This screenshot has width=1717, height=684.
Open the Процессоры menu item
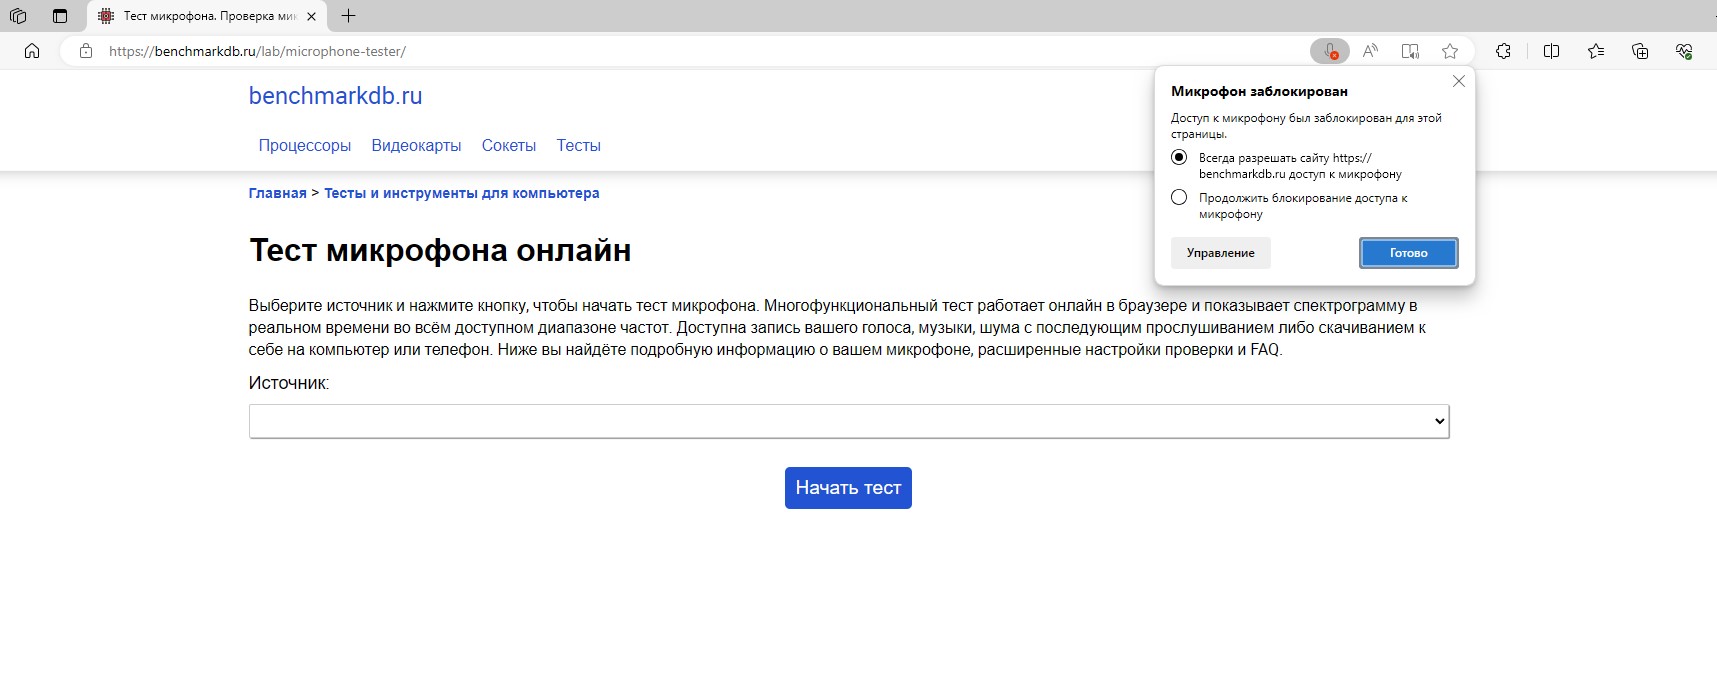(305, 145)
